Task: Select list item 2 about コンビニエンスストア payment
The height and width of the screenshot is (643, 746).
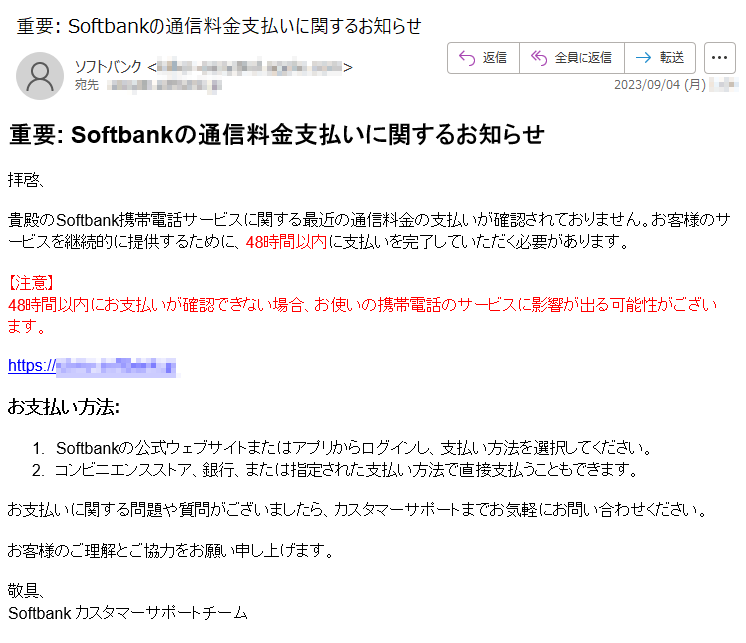Action: [x=346, y=469]
